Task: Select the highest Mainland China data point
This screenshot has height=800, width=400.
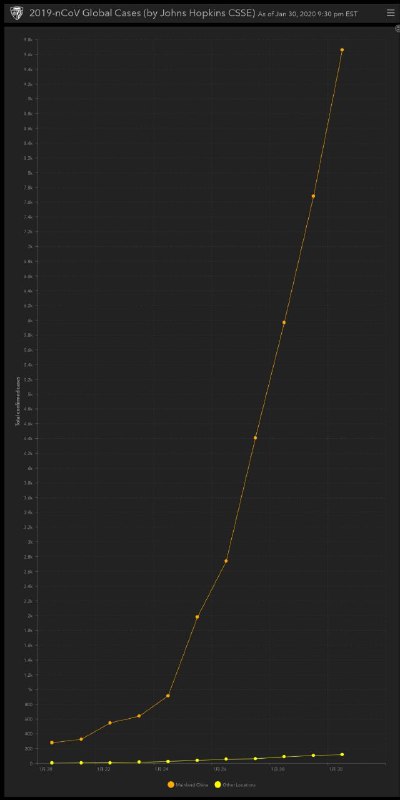Action: click(x=342, y=50)
